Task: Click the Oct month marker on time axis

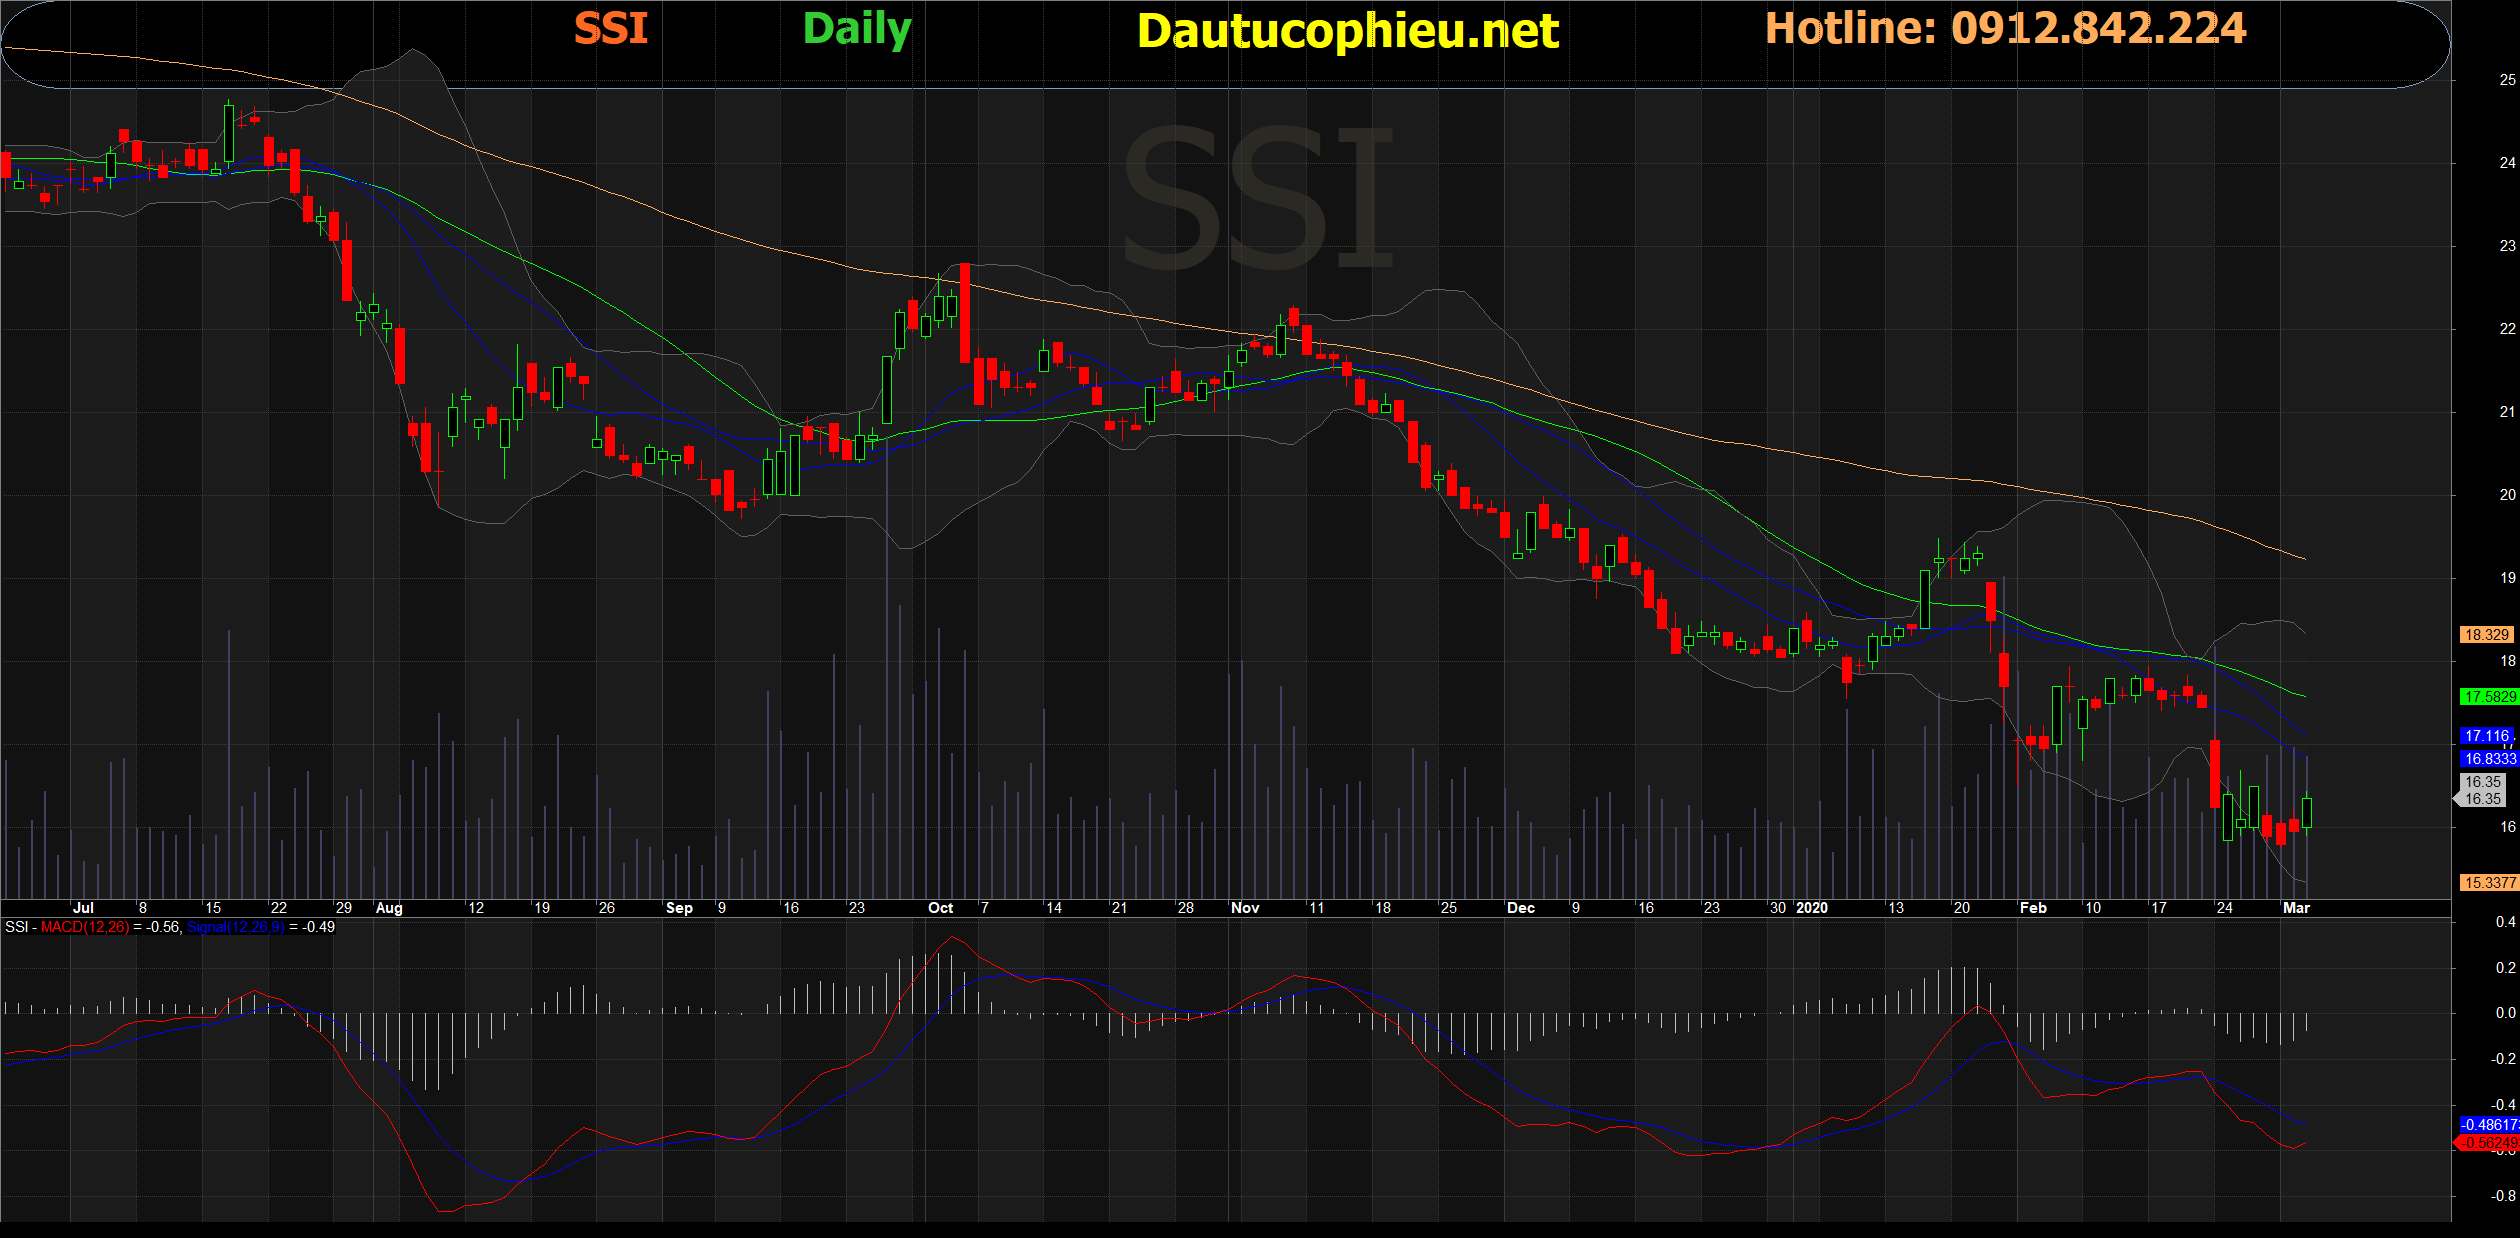Action: coord(940,908)
